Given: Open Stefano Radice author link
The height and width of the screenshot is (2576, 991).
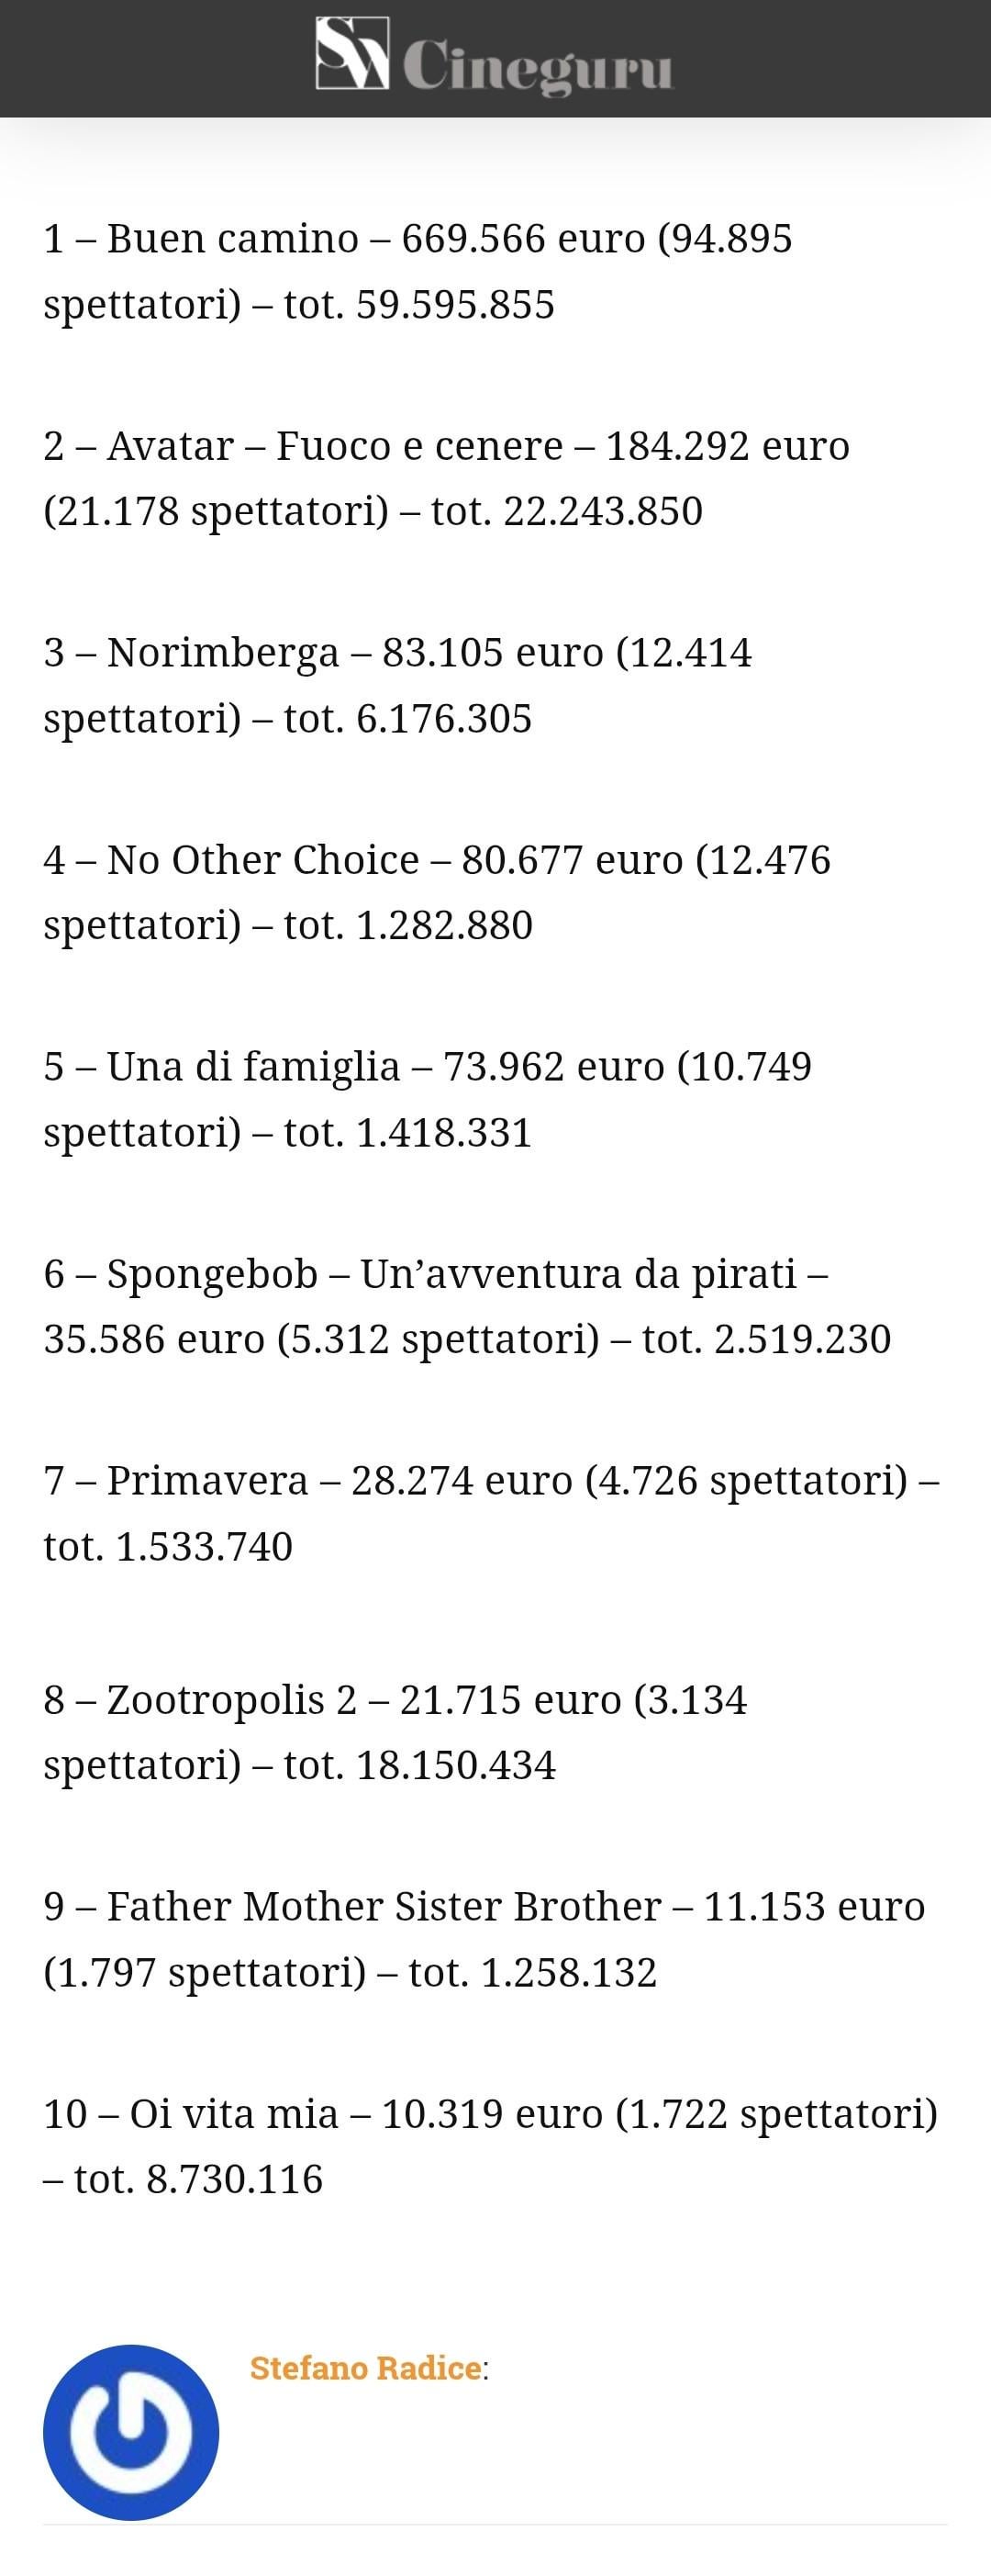Looking at the screenshot, I should (365, 2367).
